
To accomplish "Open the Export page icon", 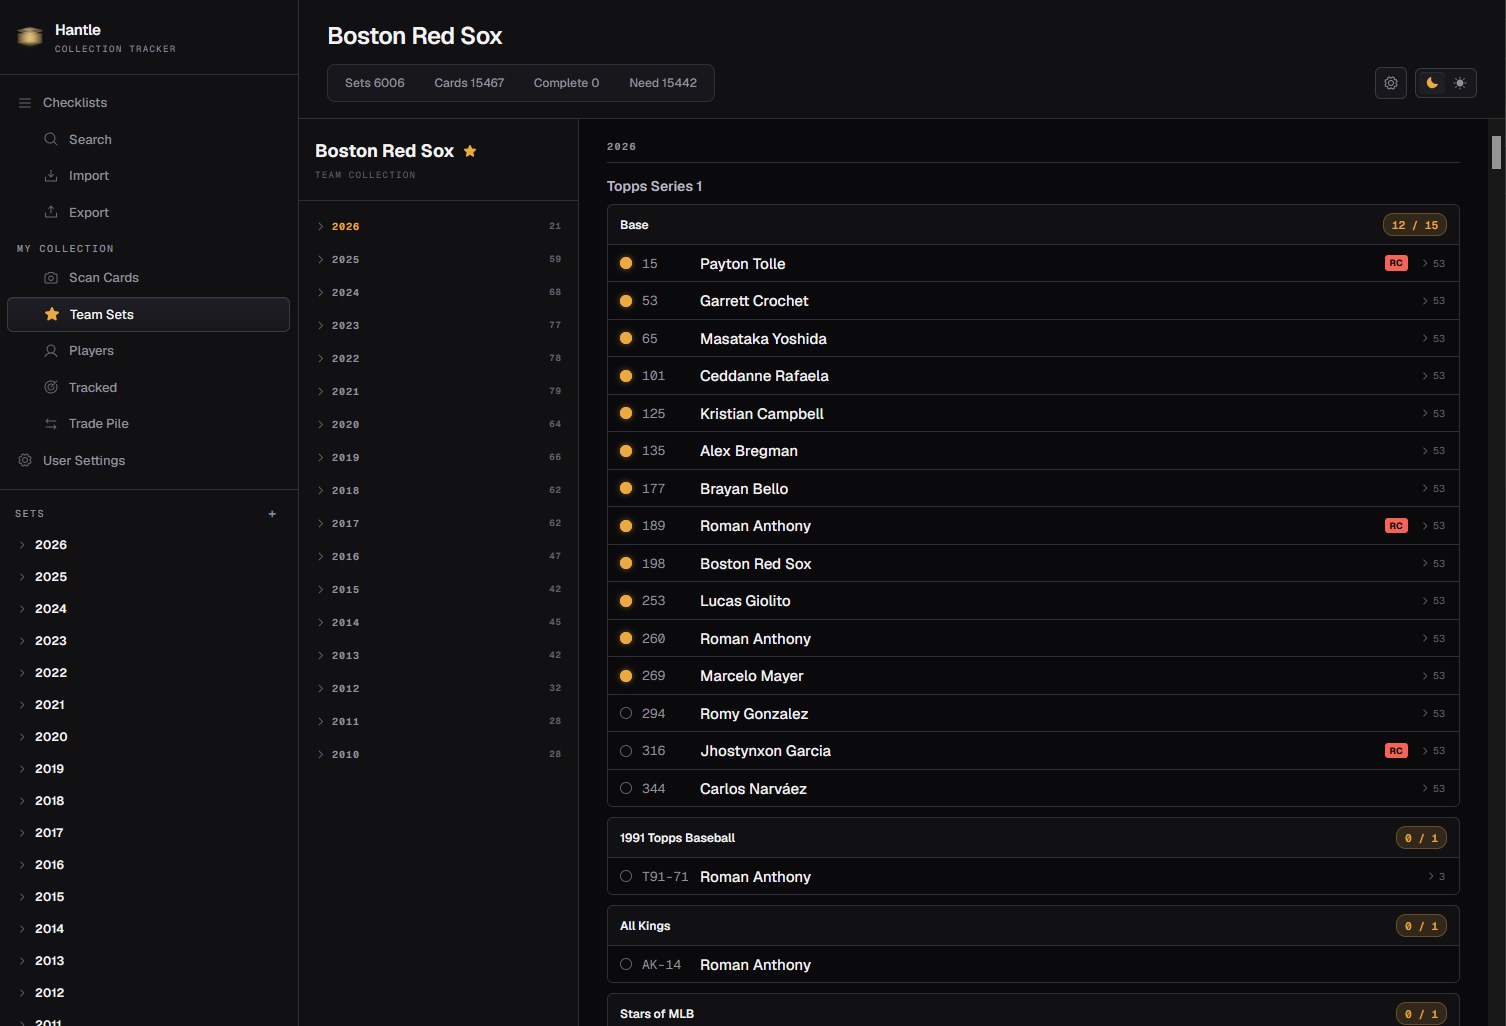I will [51, 212].
